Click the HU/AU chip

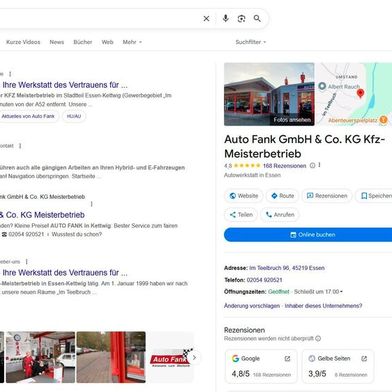[x=74, y=116]
